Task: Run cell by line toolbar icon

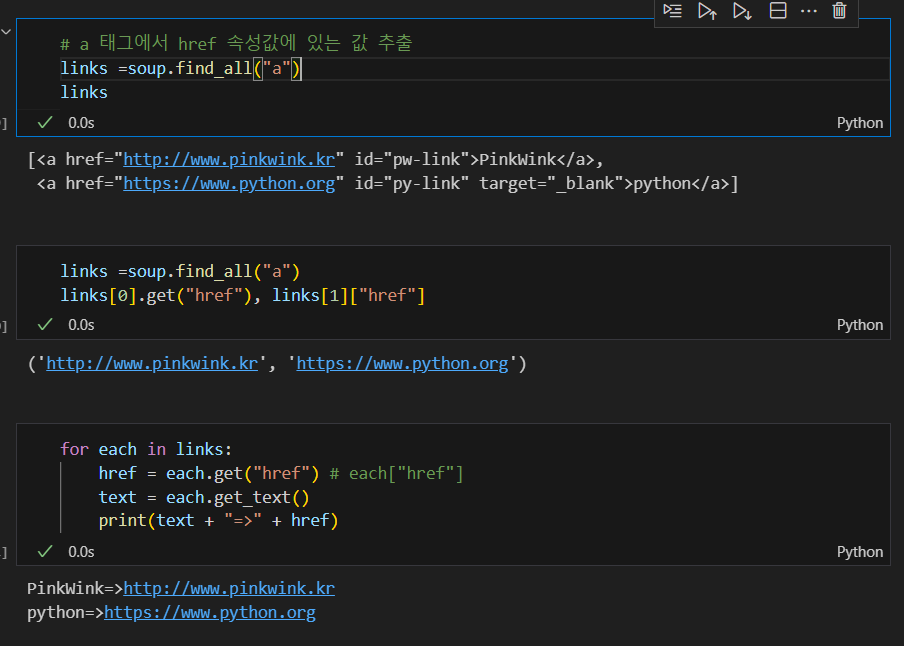Action: 672,11
